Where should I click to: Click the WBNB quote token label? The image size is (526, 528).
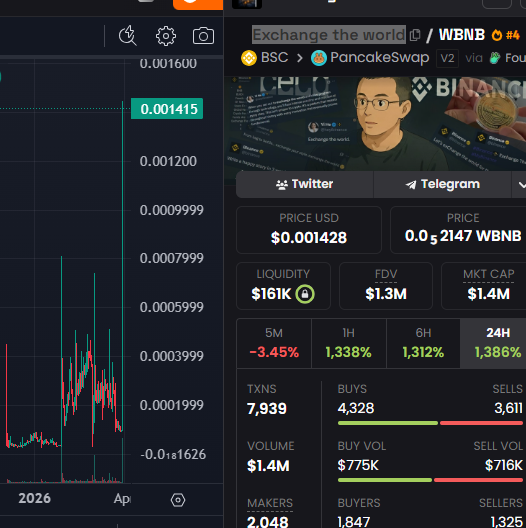[x=462, y=35]
